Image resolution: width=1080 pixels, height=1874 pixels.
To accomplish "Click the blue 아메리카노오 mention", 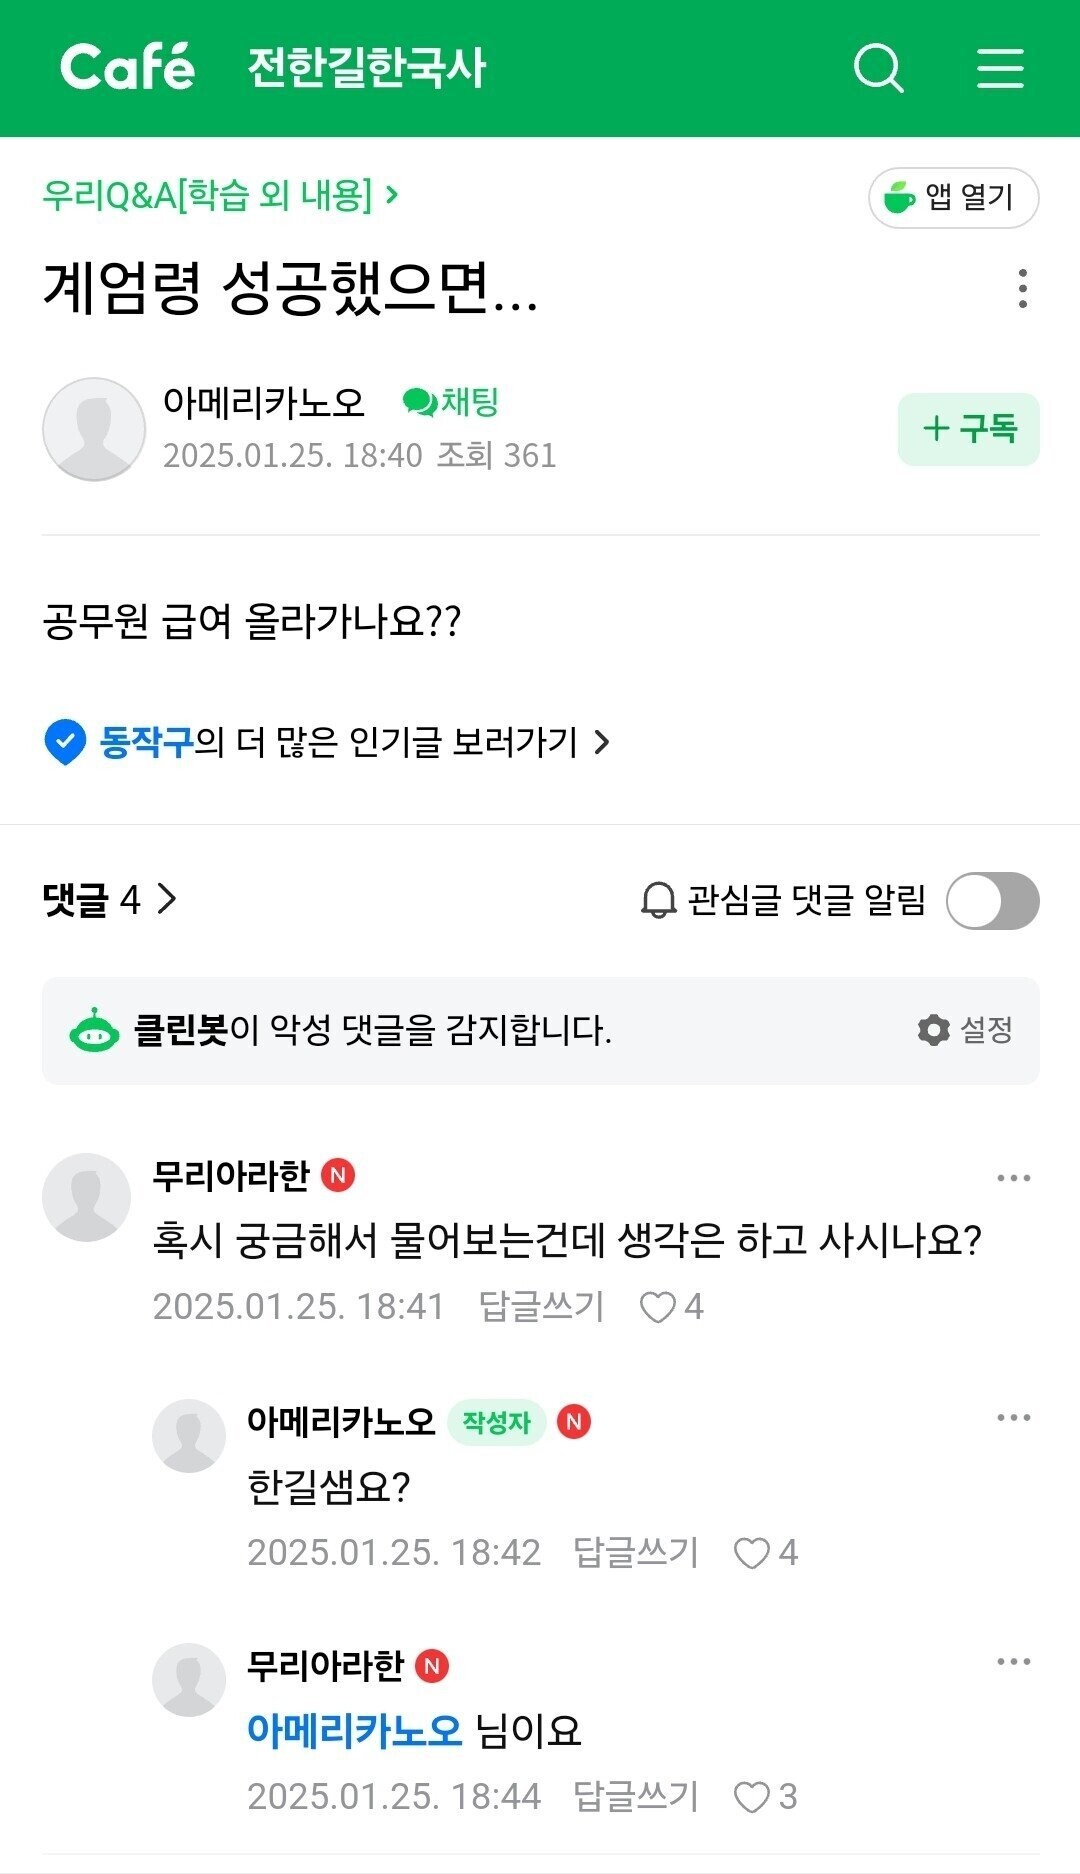I will (354, 1731).
